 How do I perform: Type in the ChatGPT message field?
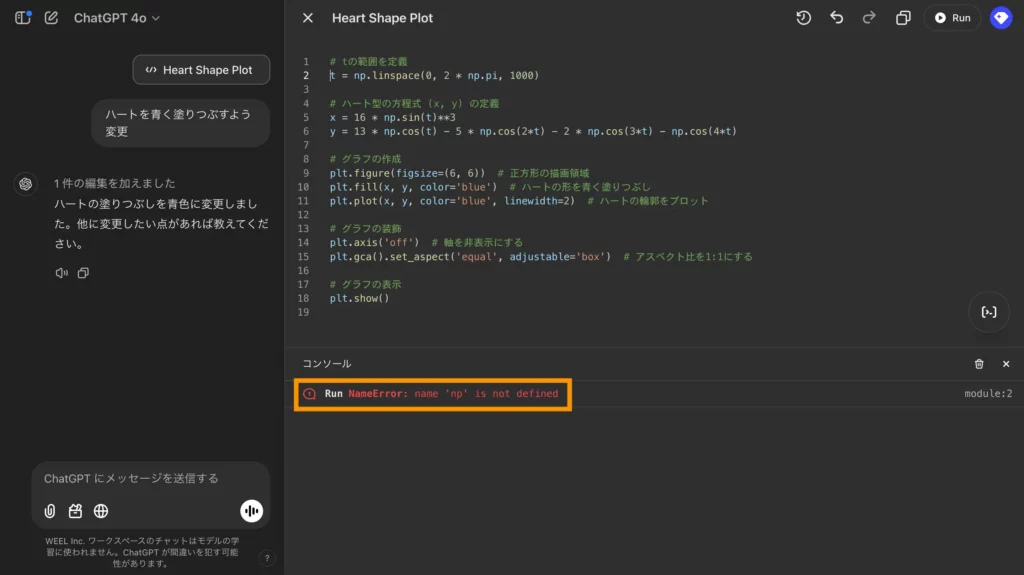pyautogui.click(x=140, y=479)
